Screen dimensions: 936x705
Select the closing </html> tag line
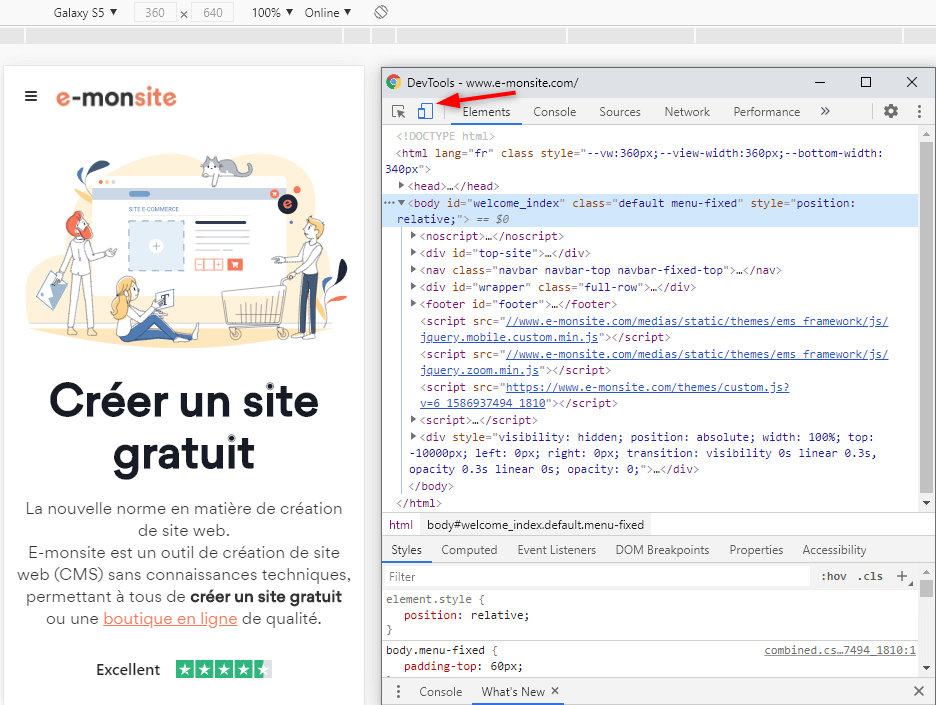pyautogui.click(x=419, y=503)
